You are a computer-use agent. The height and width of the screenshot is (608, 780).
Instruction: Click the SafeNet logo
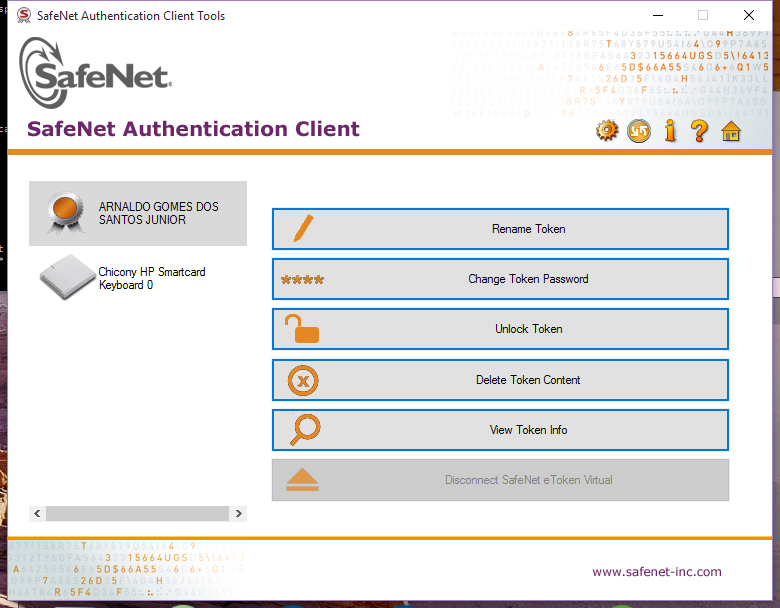click(x=95, y=73)
